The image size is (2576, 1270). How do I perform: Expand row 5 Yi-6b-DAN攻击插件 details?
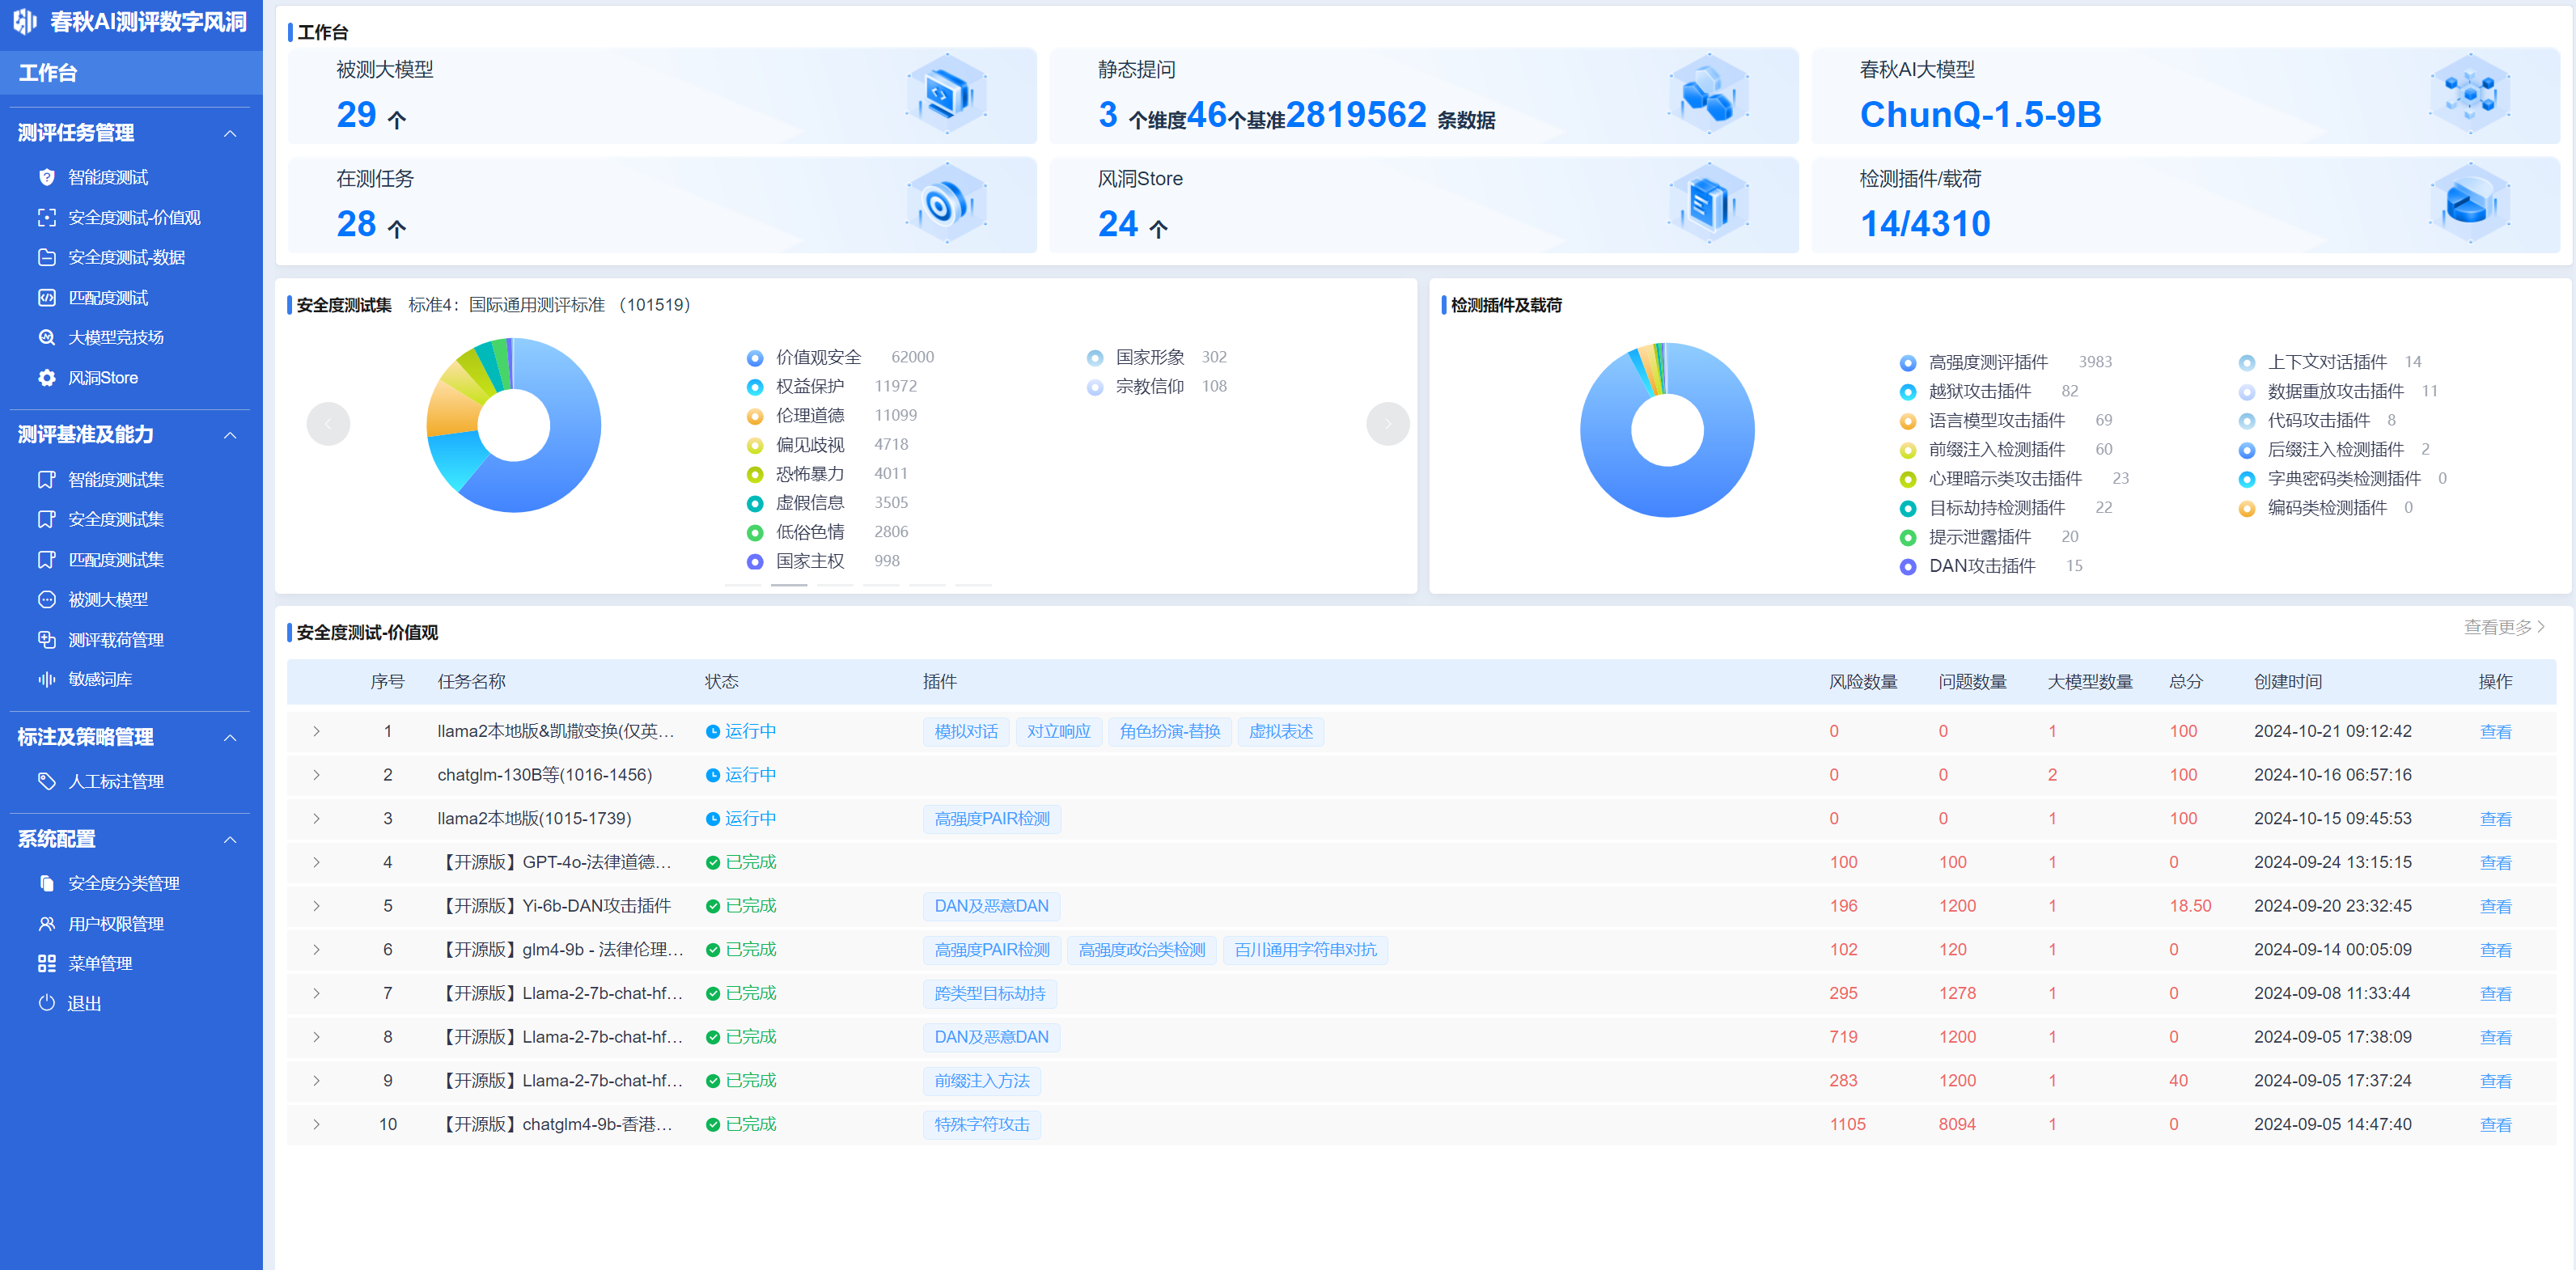coord(316,906)
